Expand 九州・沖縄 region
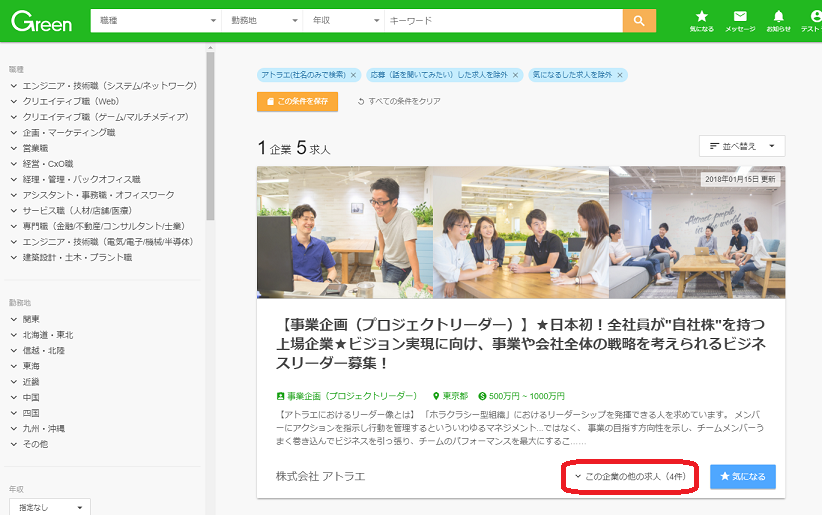Screen dimensions: 822x515 pyautogui.click(x=38, y=428)
